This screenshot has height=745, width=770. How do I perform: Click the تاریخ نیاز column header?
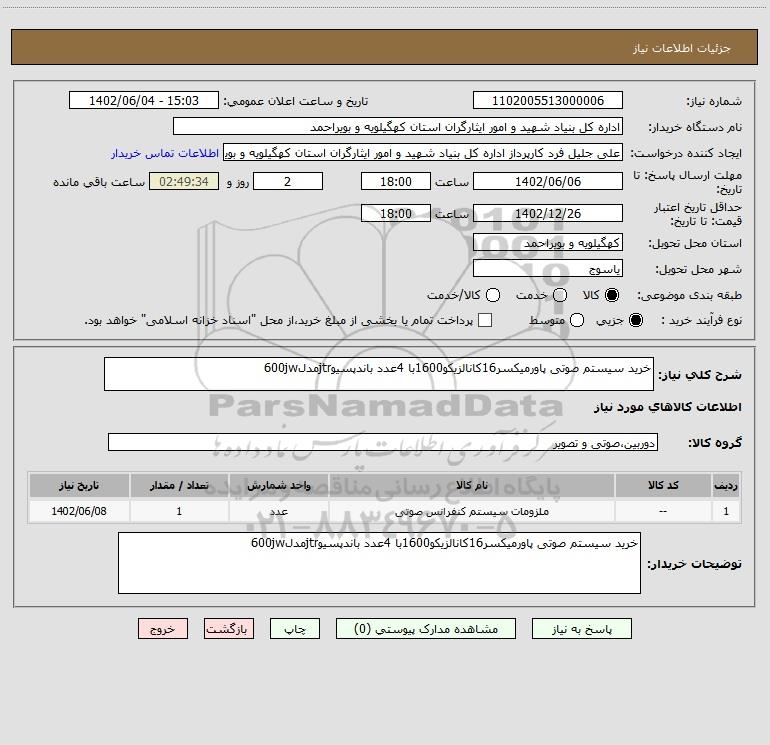[x=79, y=485]
